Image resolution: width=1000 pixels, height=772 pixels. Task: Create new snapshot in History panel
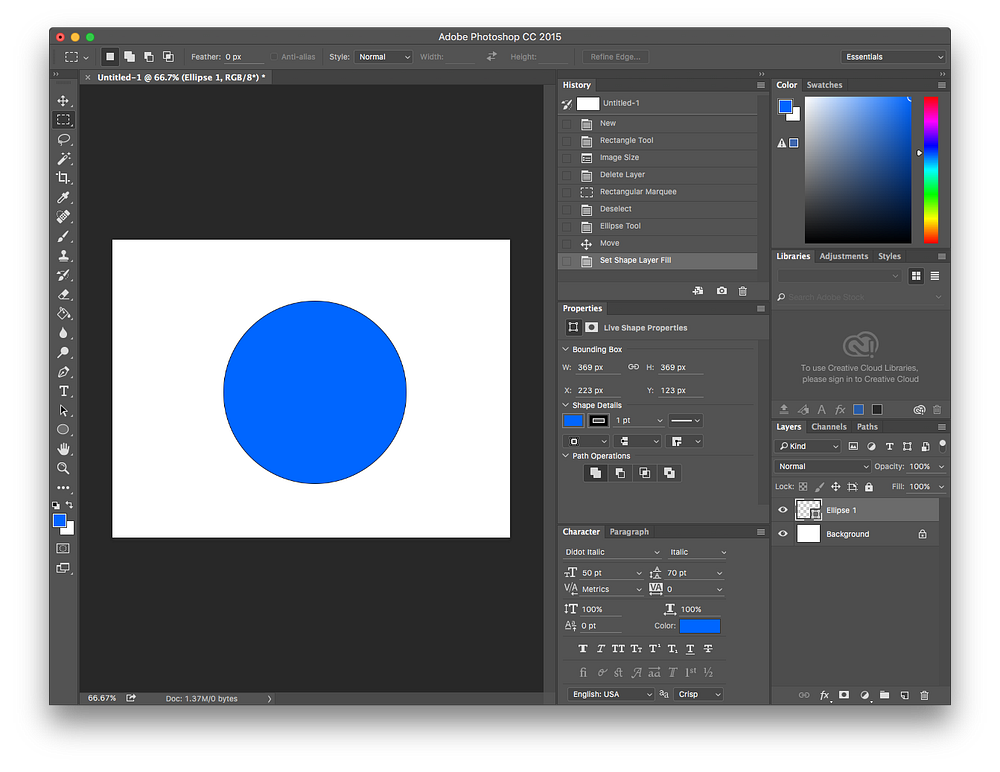tap(721, 291)
